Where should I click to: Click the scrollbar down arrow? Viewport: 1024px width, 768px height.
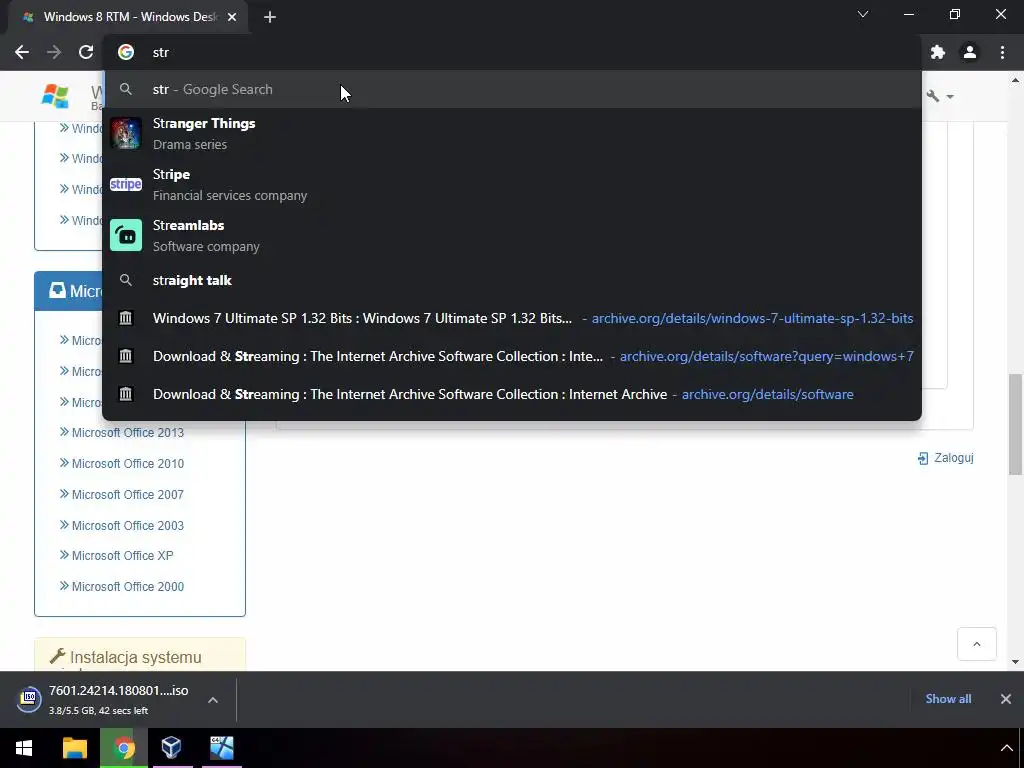tap(1015, 662)
